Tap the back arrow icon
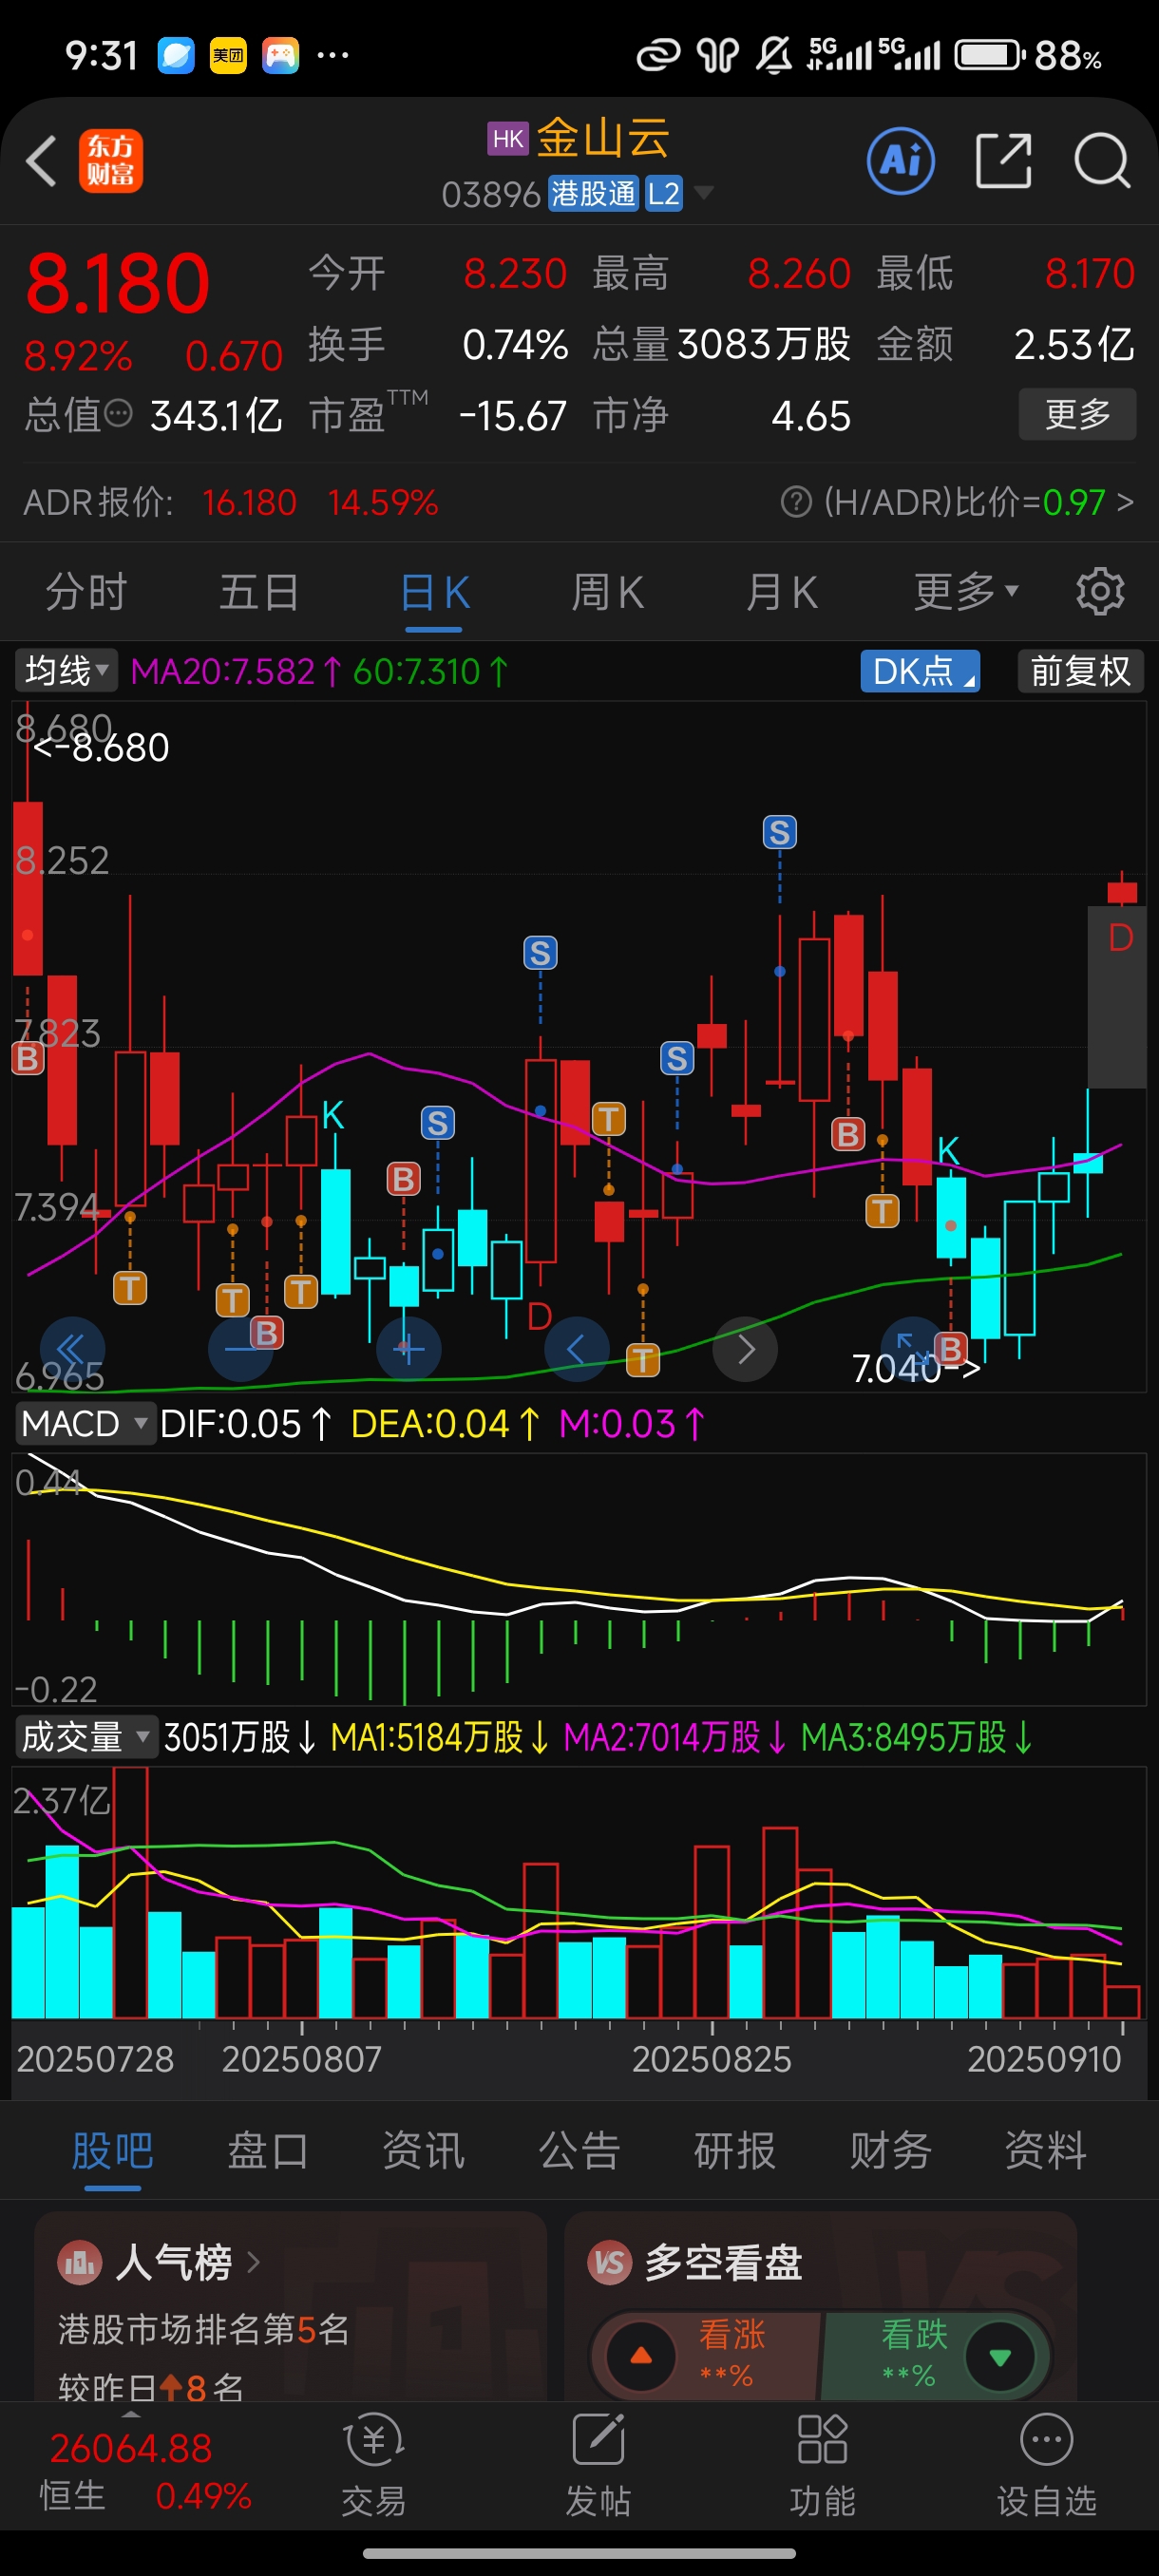1159x2576 pixels. pyautogui.click(x=40, y=160)
